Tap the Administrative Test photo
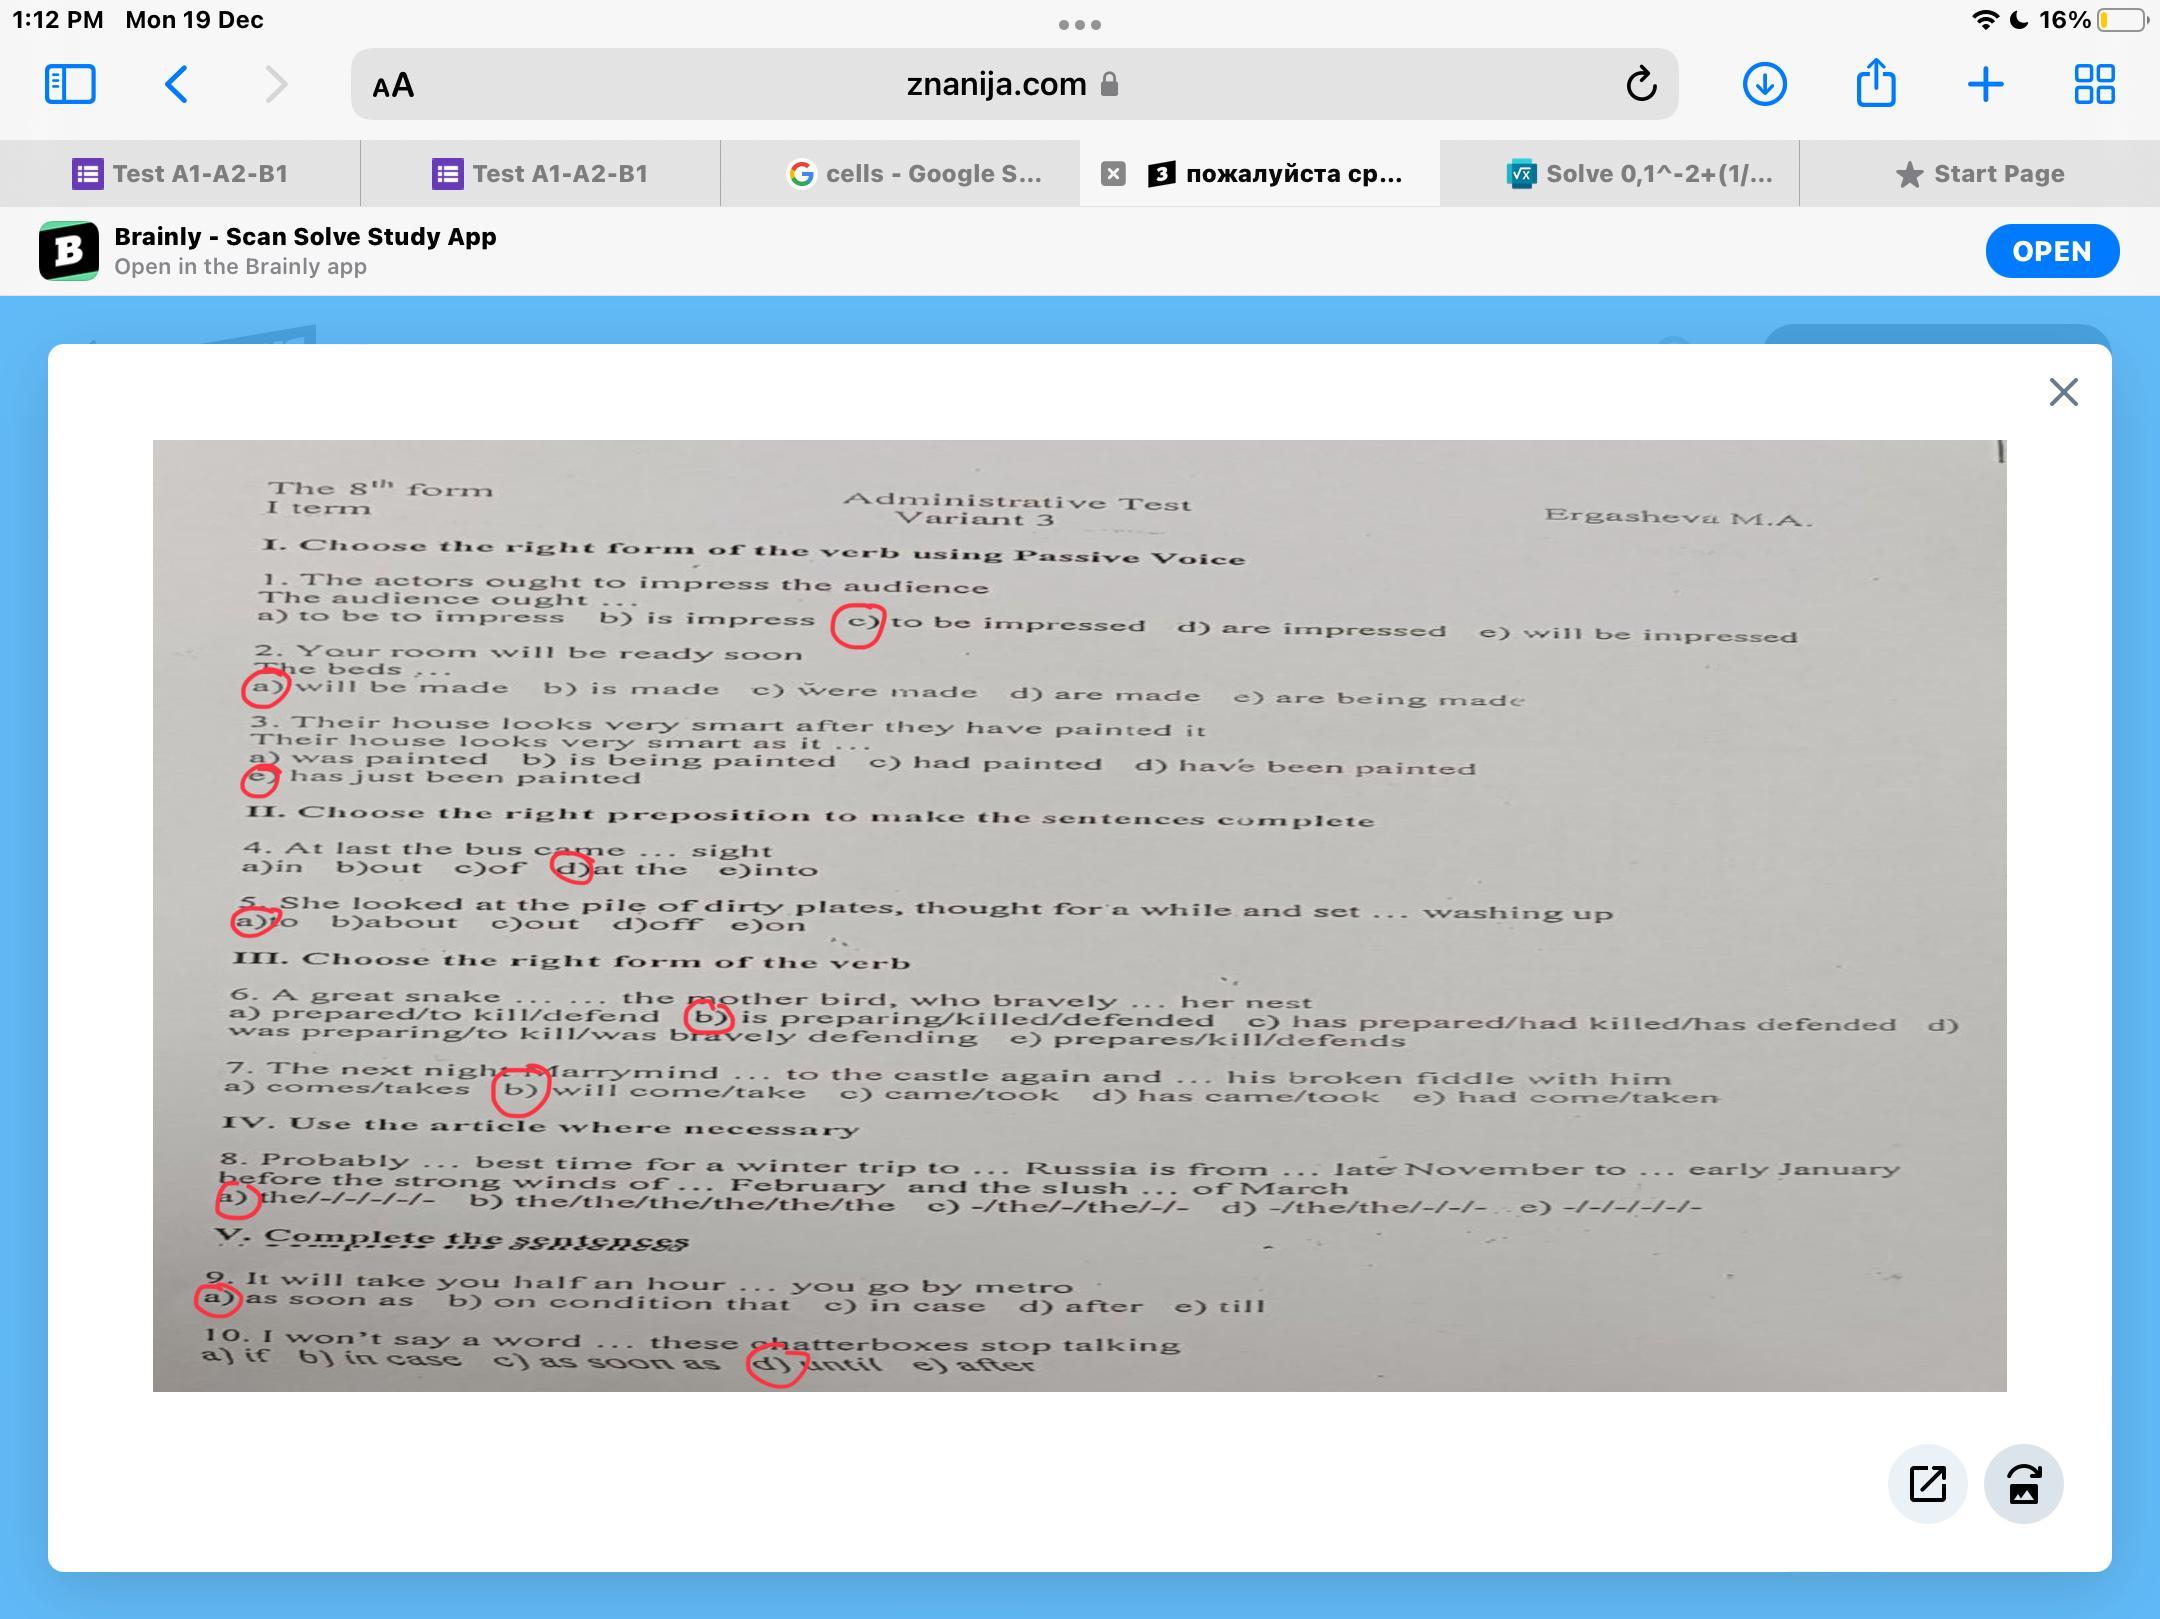2160x1619 pixels. coord(1079,915)
